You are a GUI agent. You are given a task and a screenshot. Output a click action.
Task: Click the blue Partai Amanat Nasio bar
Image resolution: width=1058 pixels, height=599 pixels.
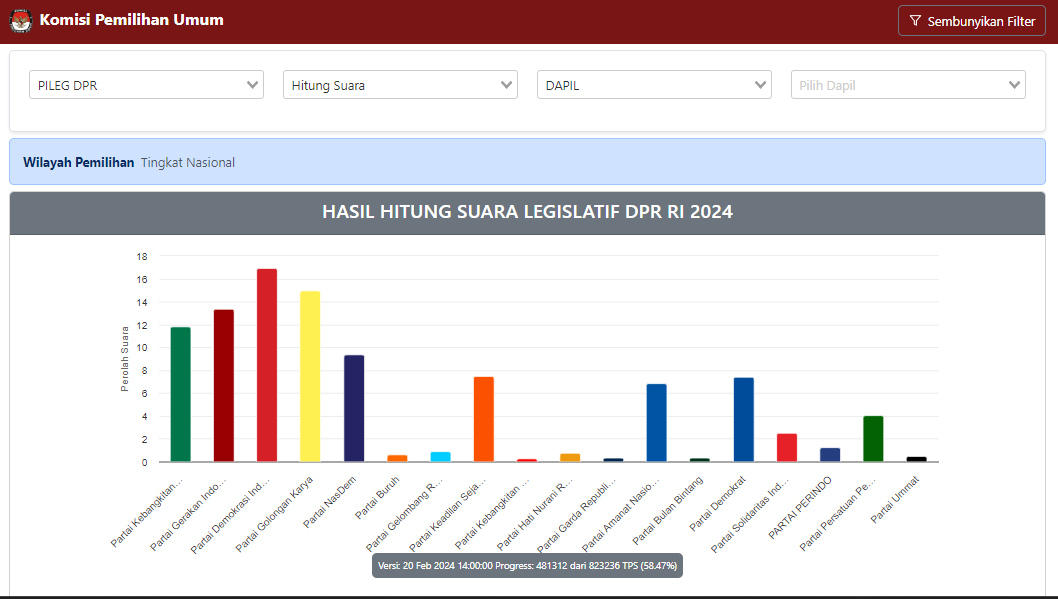coord(657,423)
